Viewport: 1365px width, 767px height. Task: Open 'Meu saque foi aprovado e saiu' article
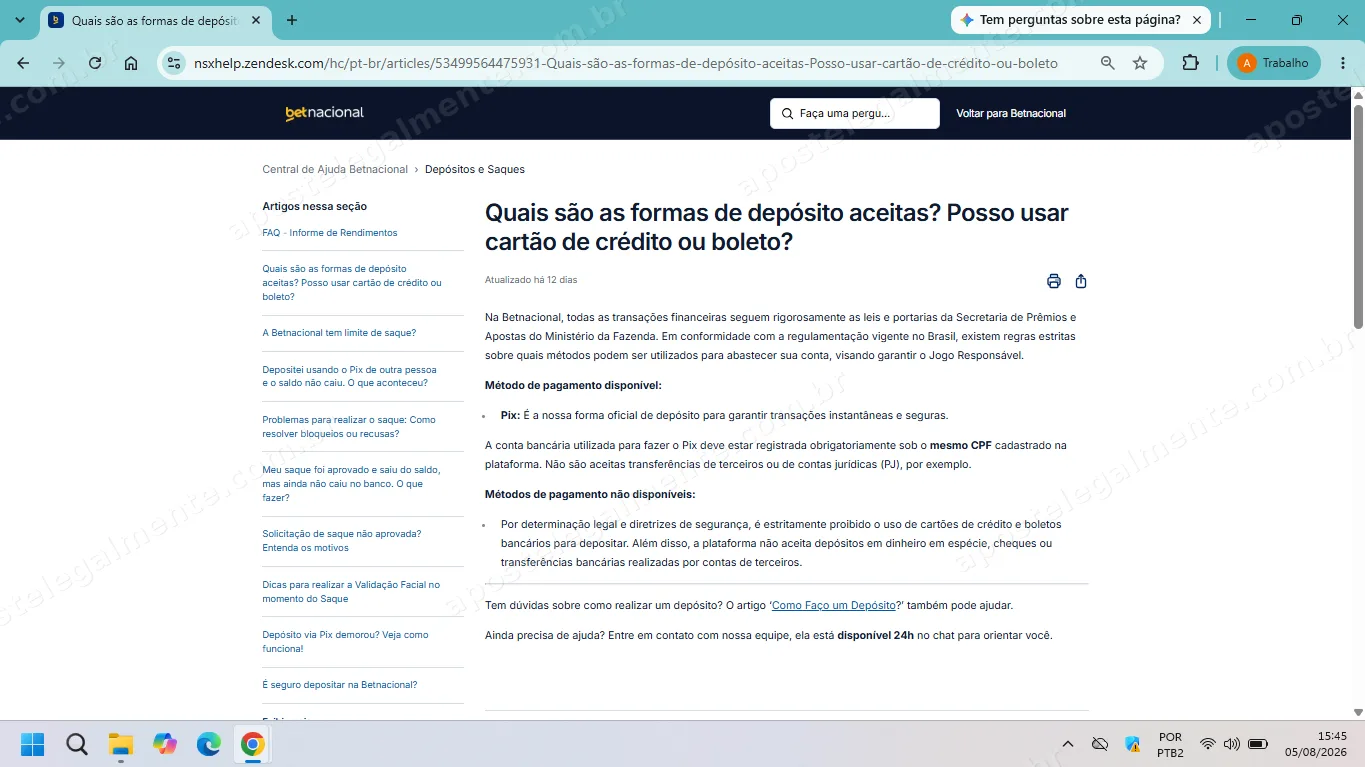[x=351, y=484]
